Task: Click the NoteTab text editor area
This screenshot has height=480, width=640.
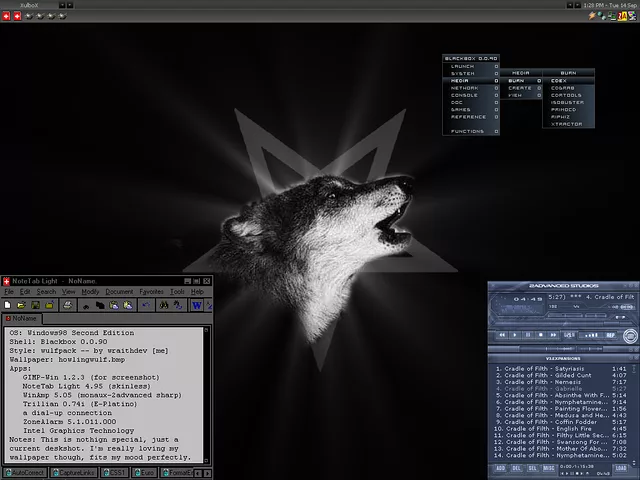Action: (104, 395)
